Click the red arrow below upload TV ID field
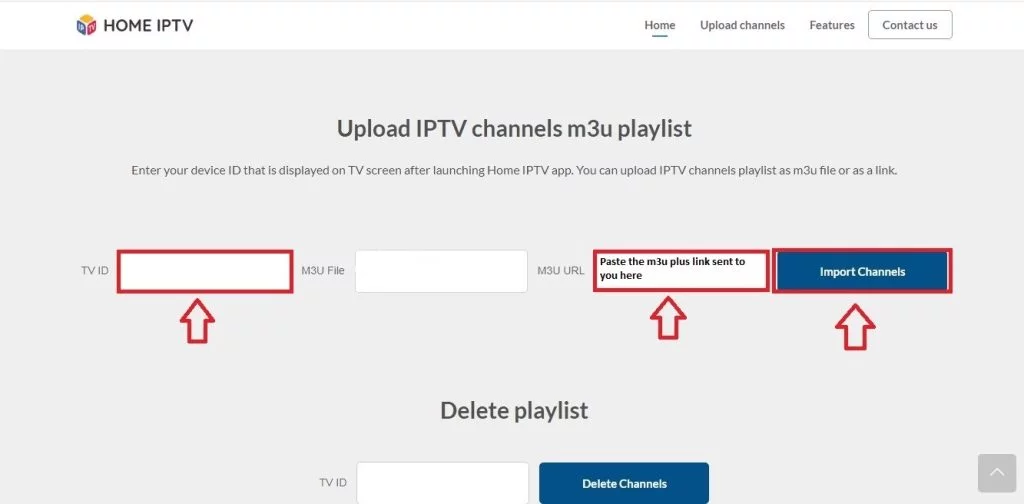The image size is (1024, 504). pyautogui.click(x=197, y=320)
